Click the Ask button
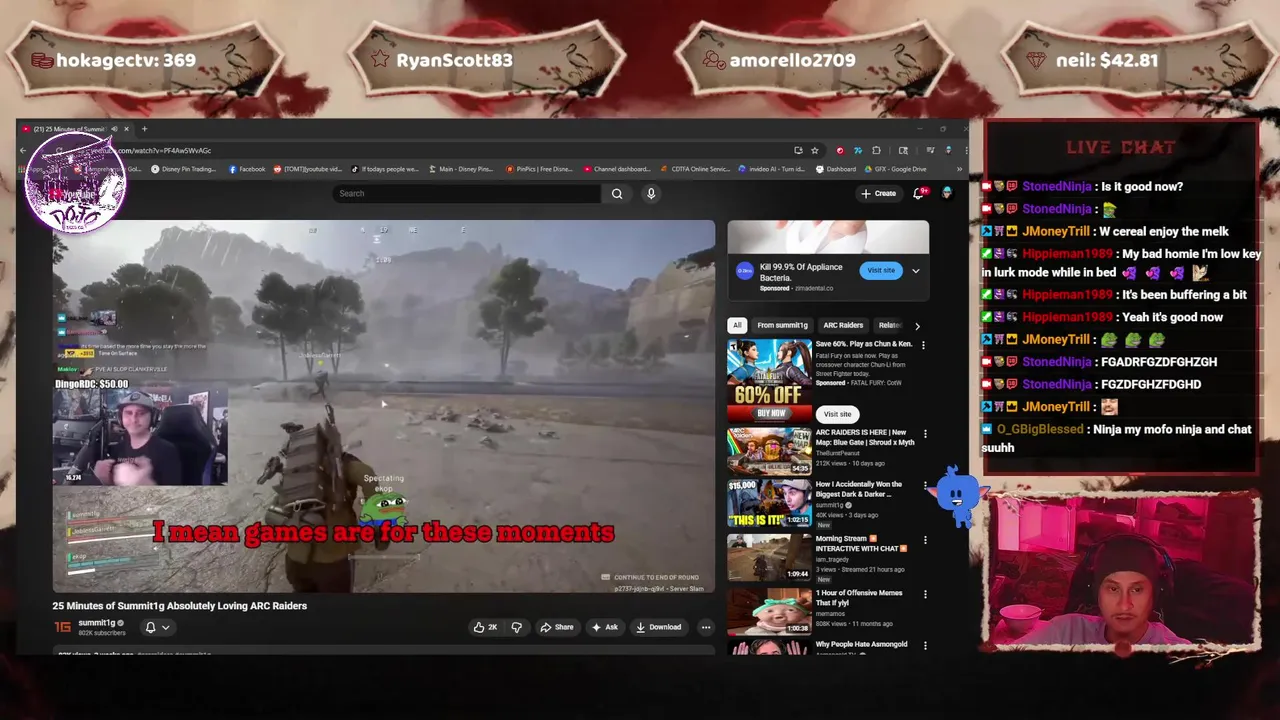The width and height of the screenshot is (1280, 720). tap(605, 627)
